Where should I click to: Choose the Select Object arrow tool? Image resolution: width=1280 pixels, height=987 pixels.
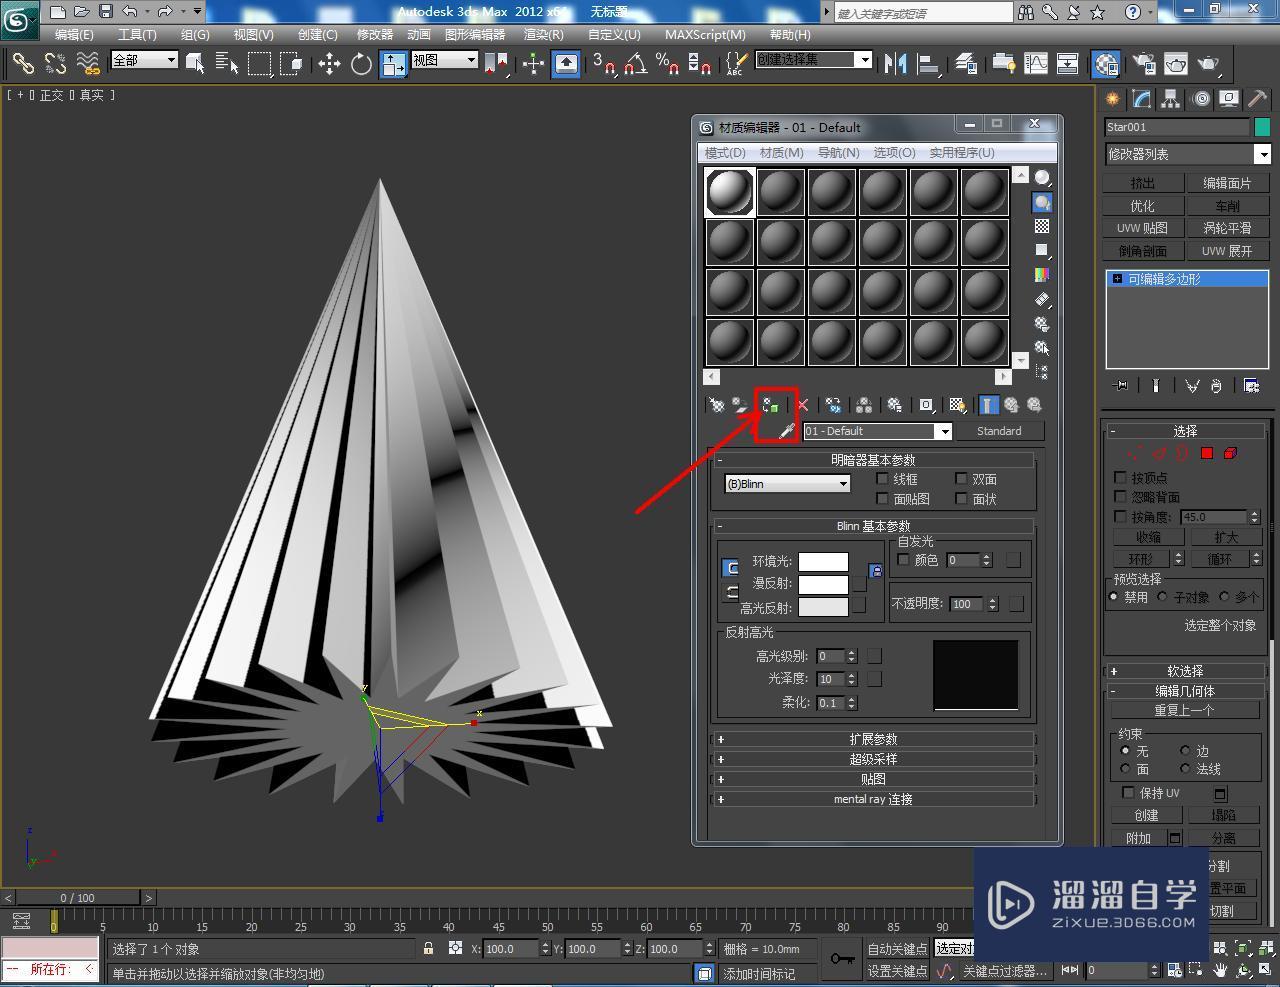195,64
